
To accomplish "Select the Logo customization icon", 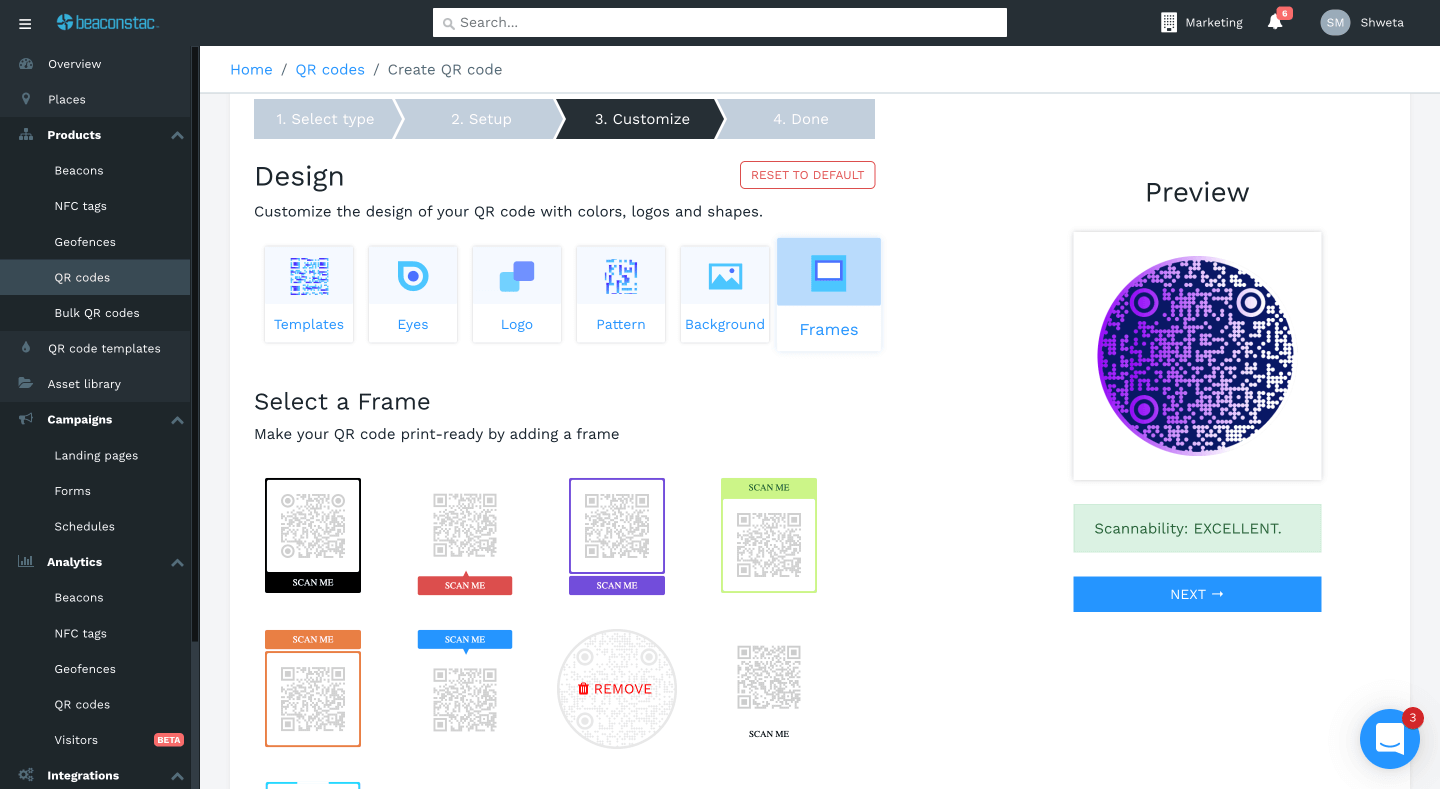I will point(516,275).
